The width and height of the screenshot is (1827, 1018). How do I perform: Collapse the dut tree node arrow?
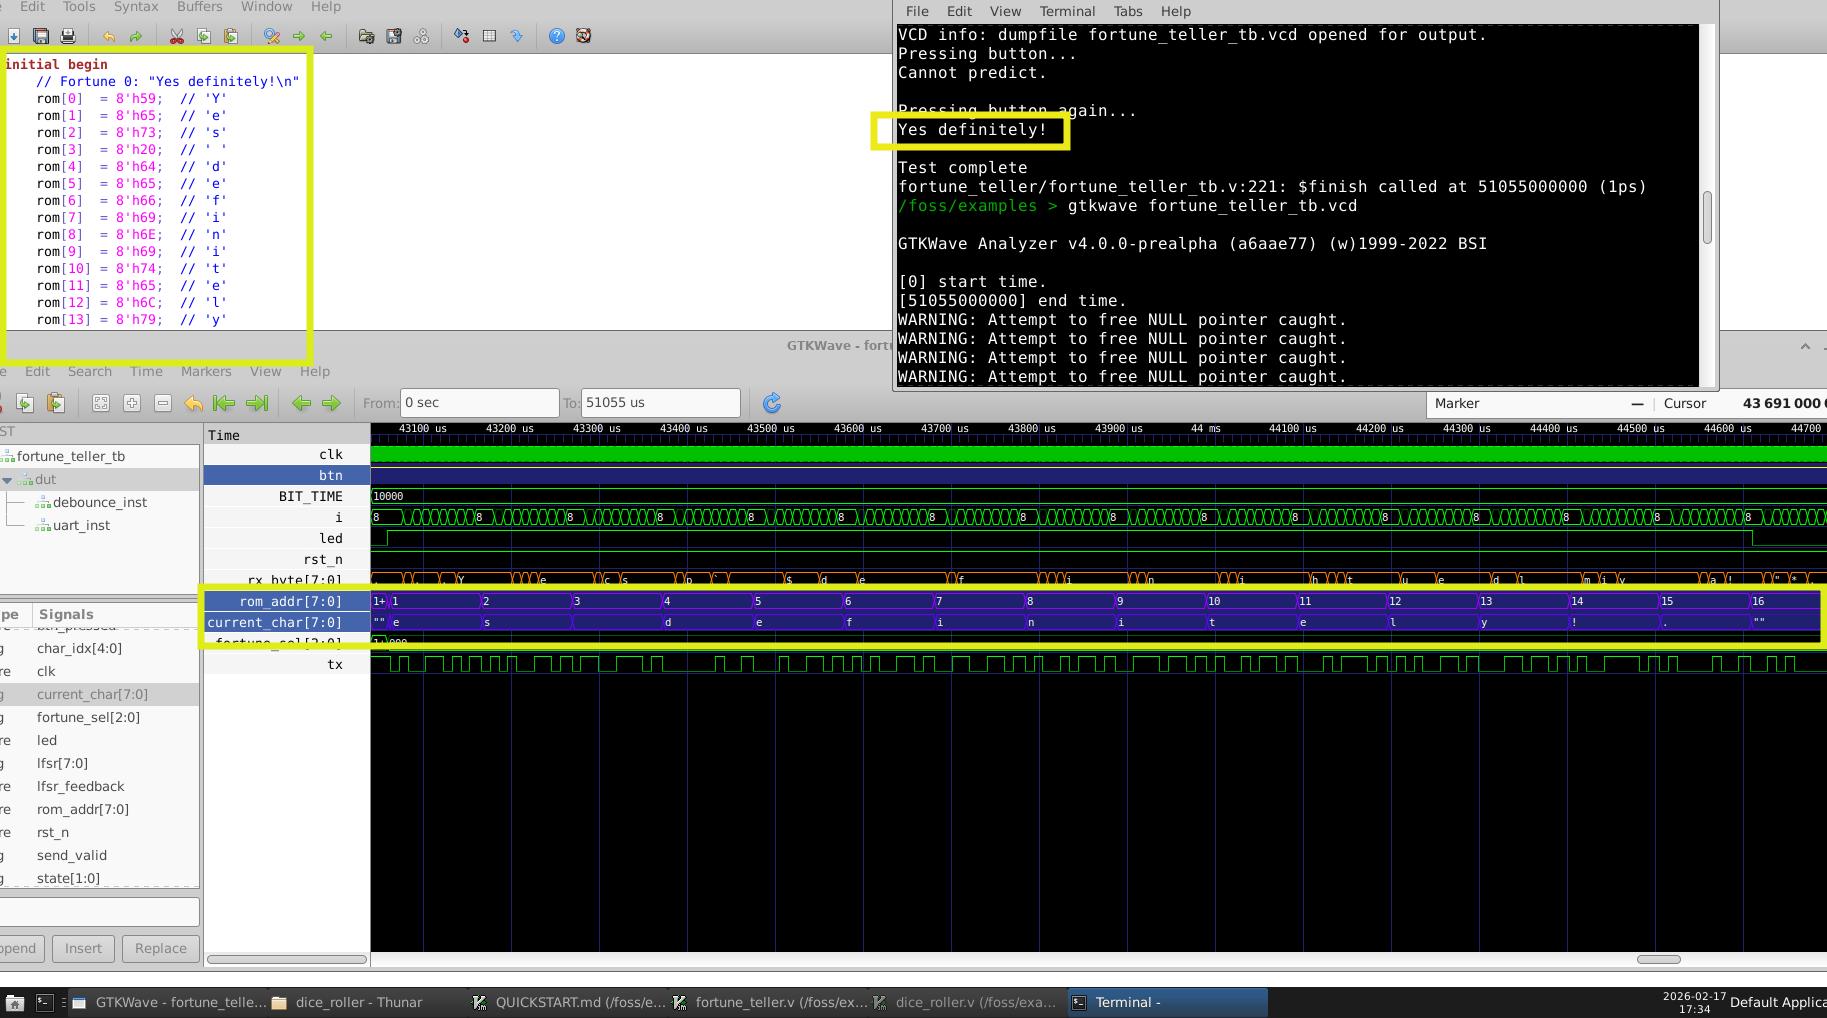(8, 480)
